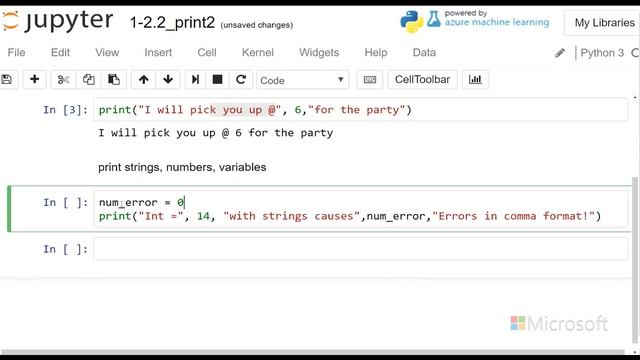Cut selected cell with scissors icon
This screenshot has width=640, height=360.
(63, 79)
